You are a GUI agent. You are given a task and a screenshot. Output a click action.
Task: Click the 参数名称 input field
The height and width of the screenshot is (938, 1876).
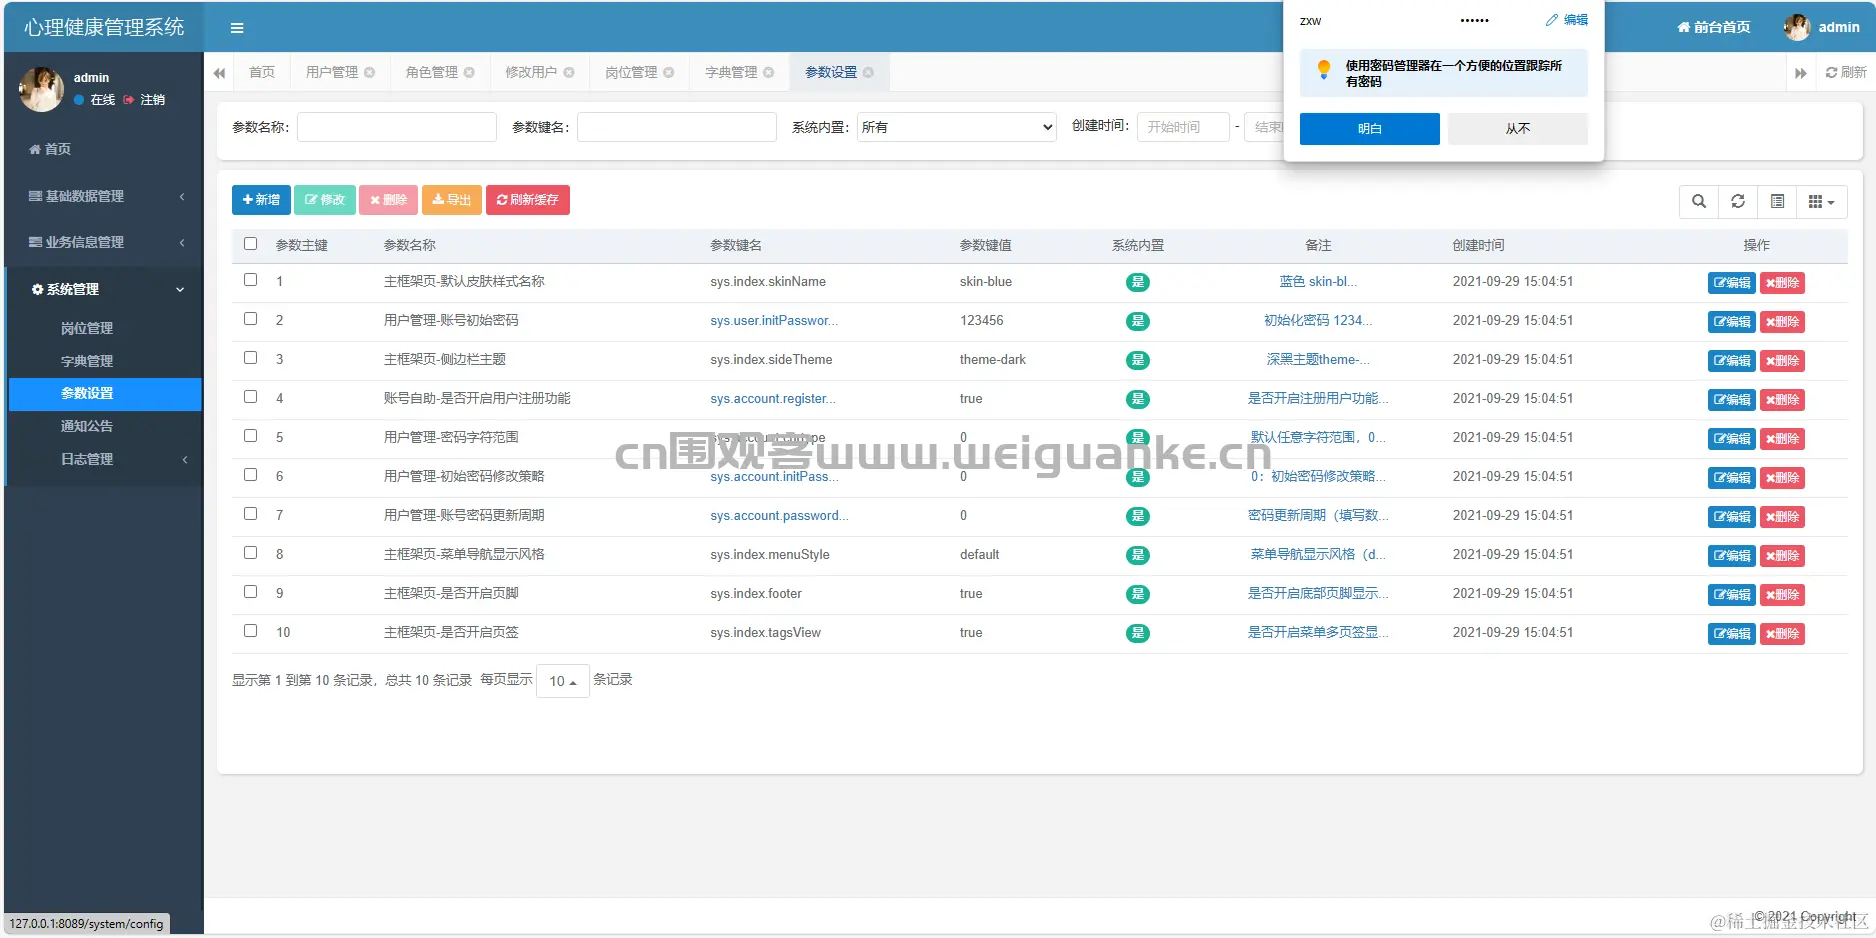(397, 127)
